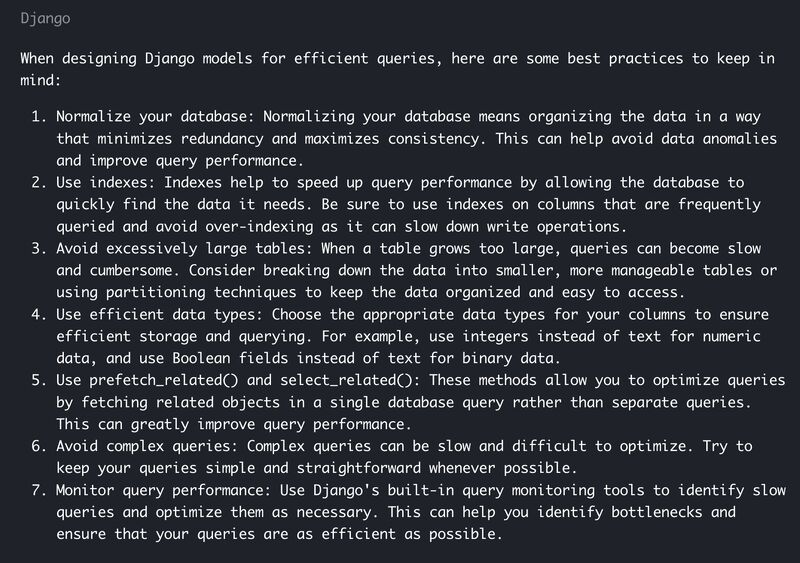Click list number 4 marker
This screenshot has width=800, height=563.
point(39,314)
